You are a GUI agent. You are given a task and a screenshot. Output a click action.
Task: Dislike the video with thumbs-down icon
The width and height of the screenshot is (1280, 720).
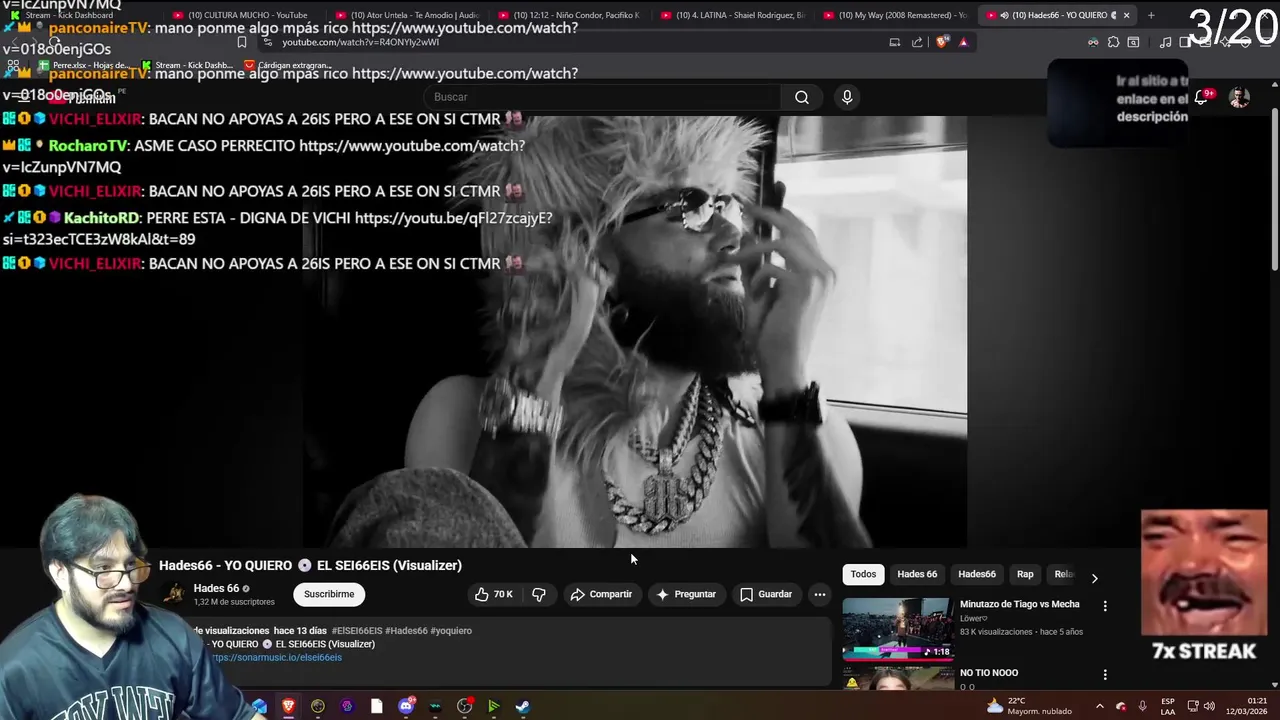(538, 594)
